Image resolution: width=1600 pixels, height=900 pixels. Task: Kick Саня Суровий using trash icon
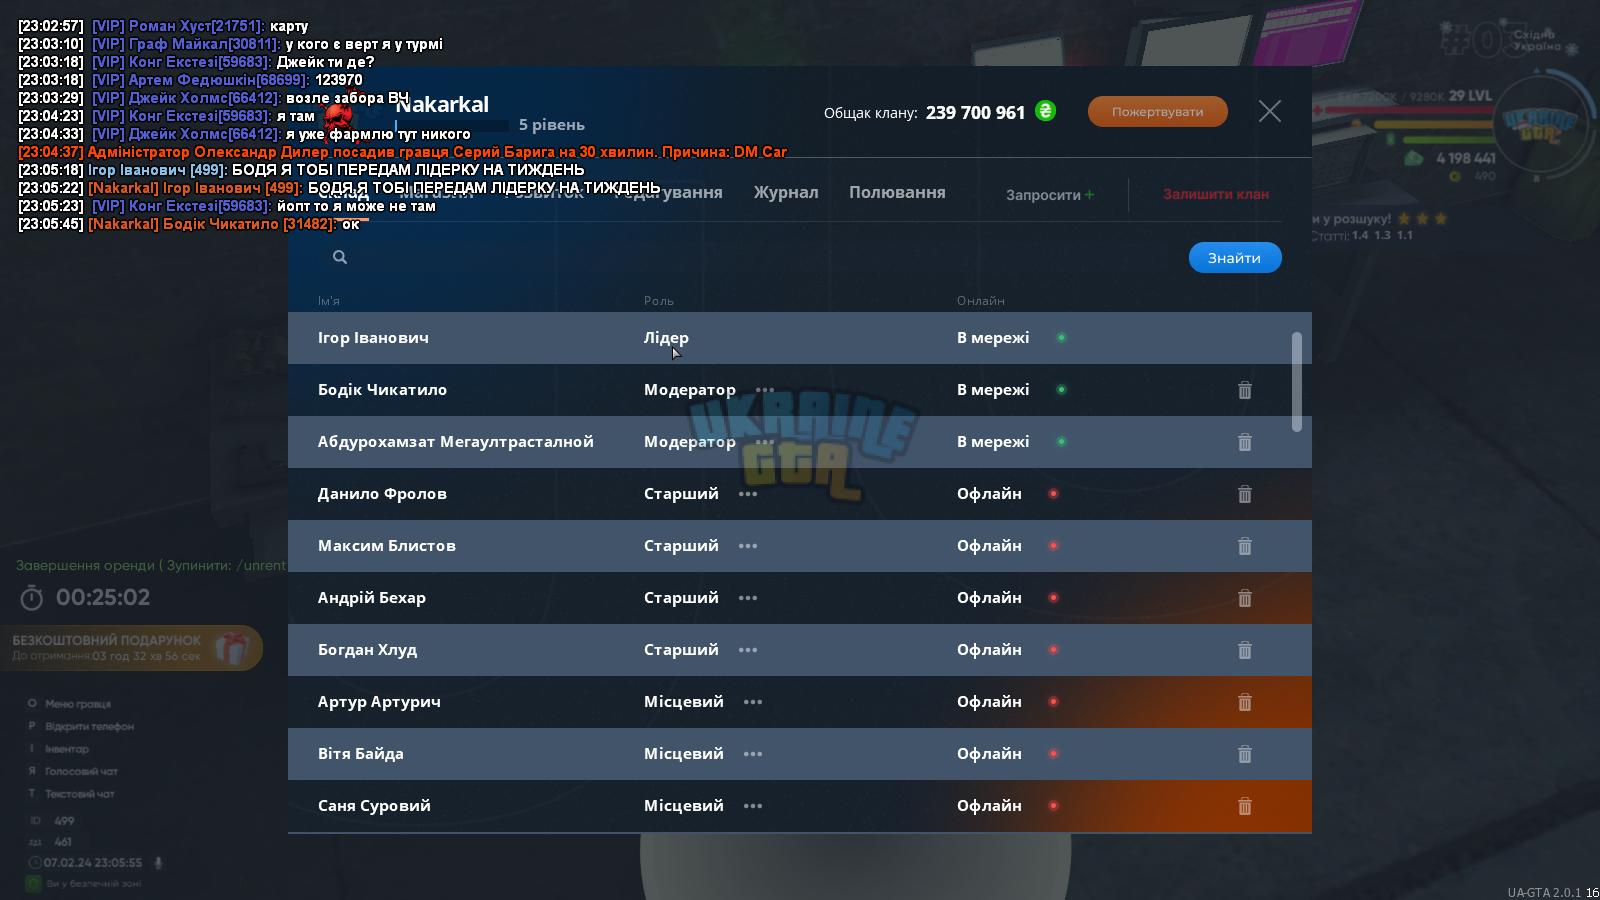[1245, 806]
